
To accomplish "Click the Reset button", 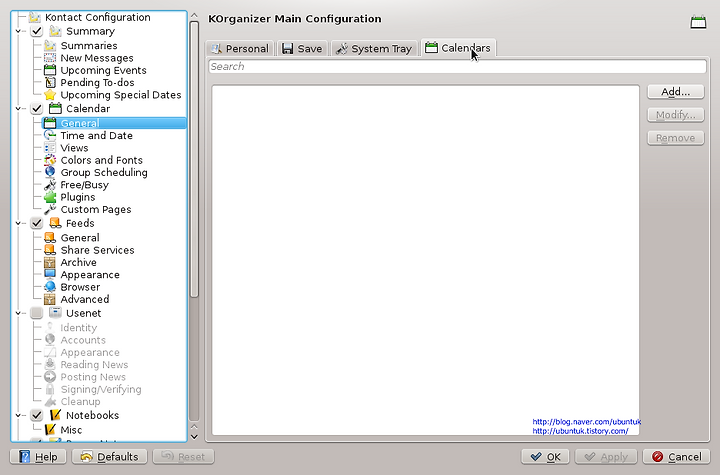I will pyautogui.click(x=183, y=457).
